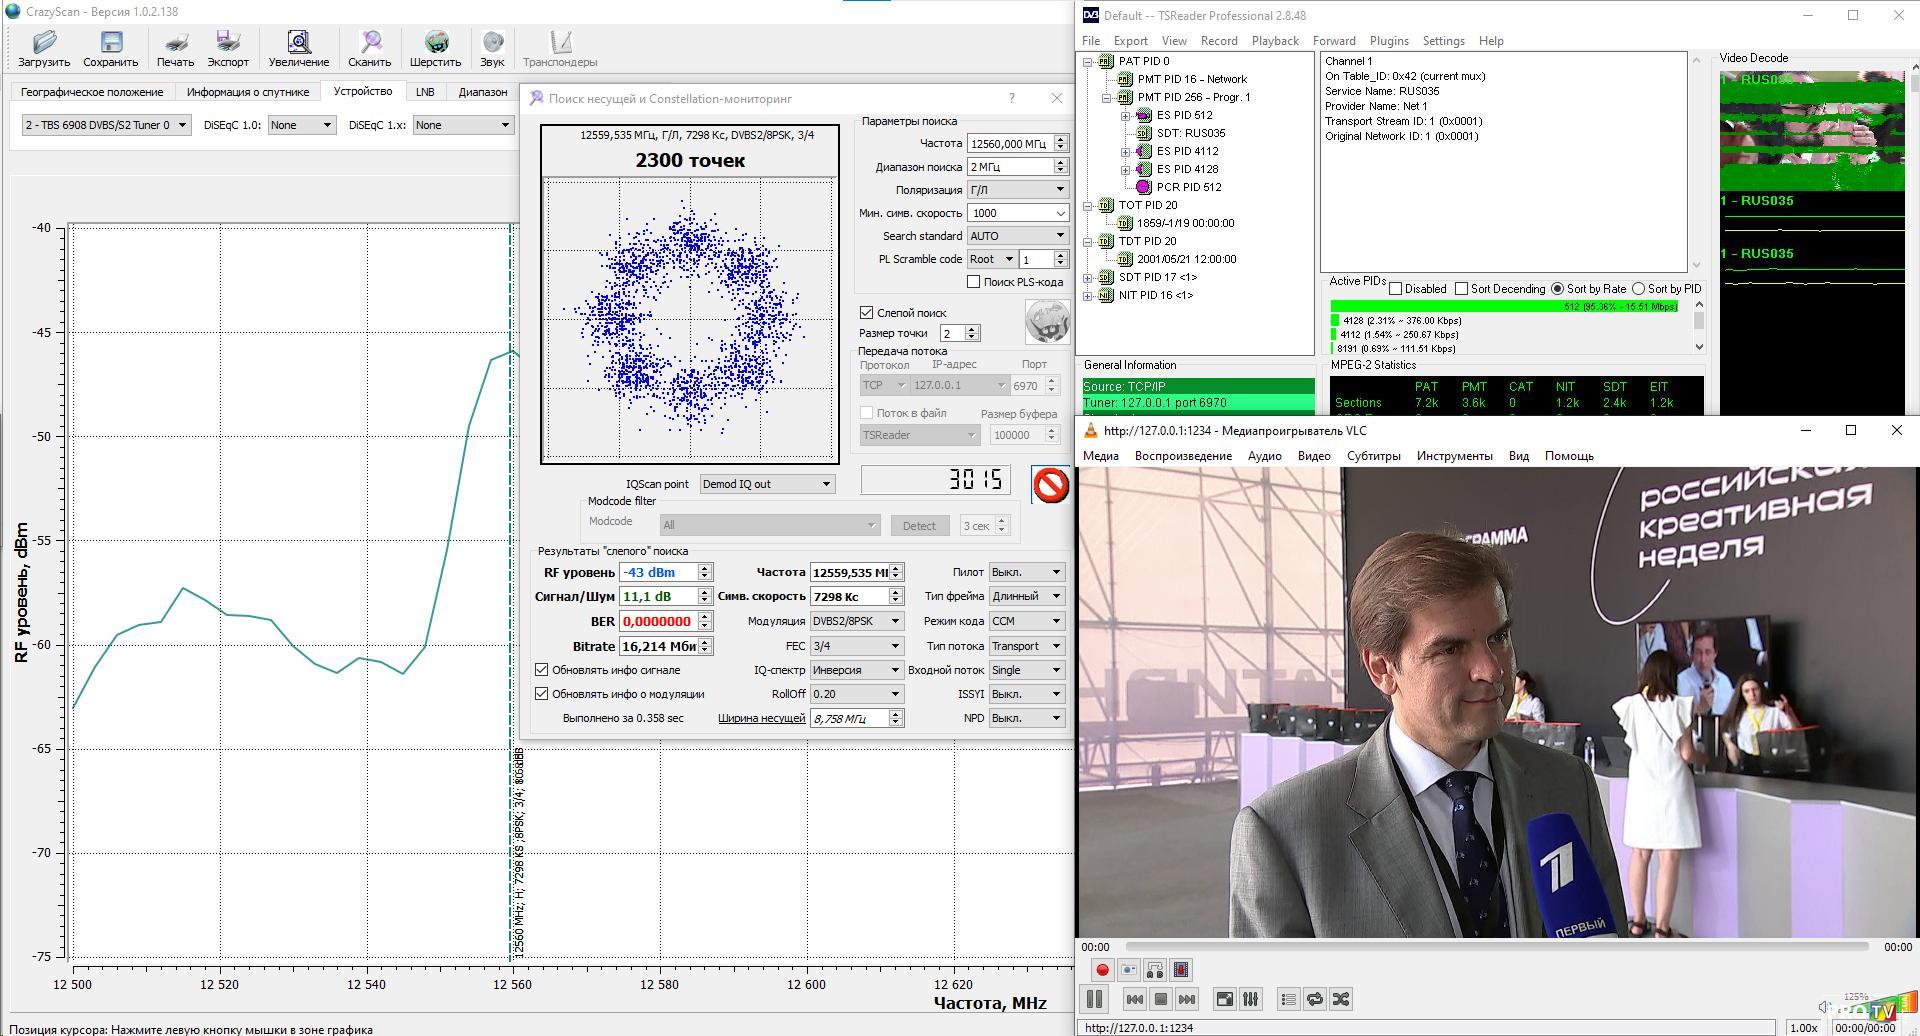Screen dimensions: 1920x1036
Task: Toggle VLC shuffle playback icon
Action: pos(1341,999)
